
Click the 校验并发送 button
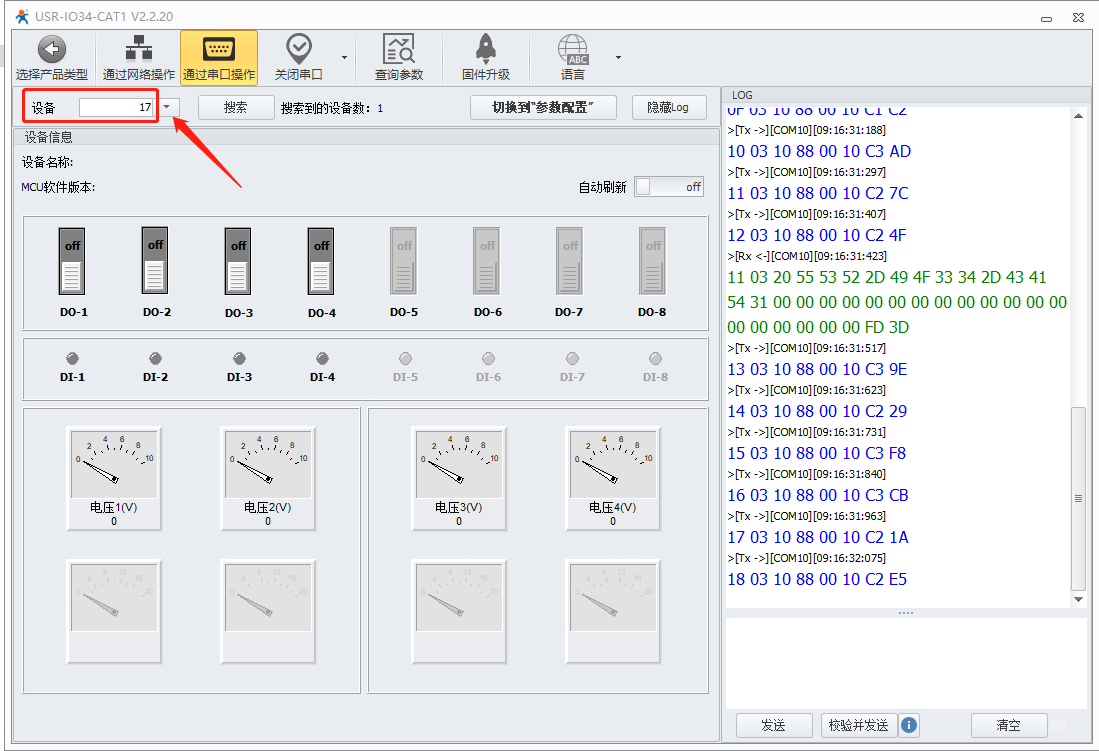click(x=859, y=725)
